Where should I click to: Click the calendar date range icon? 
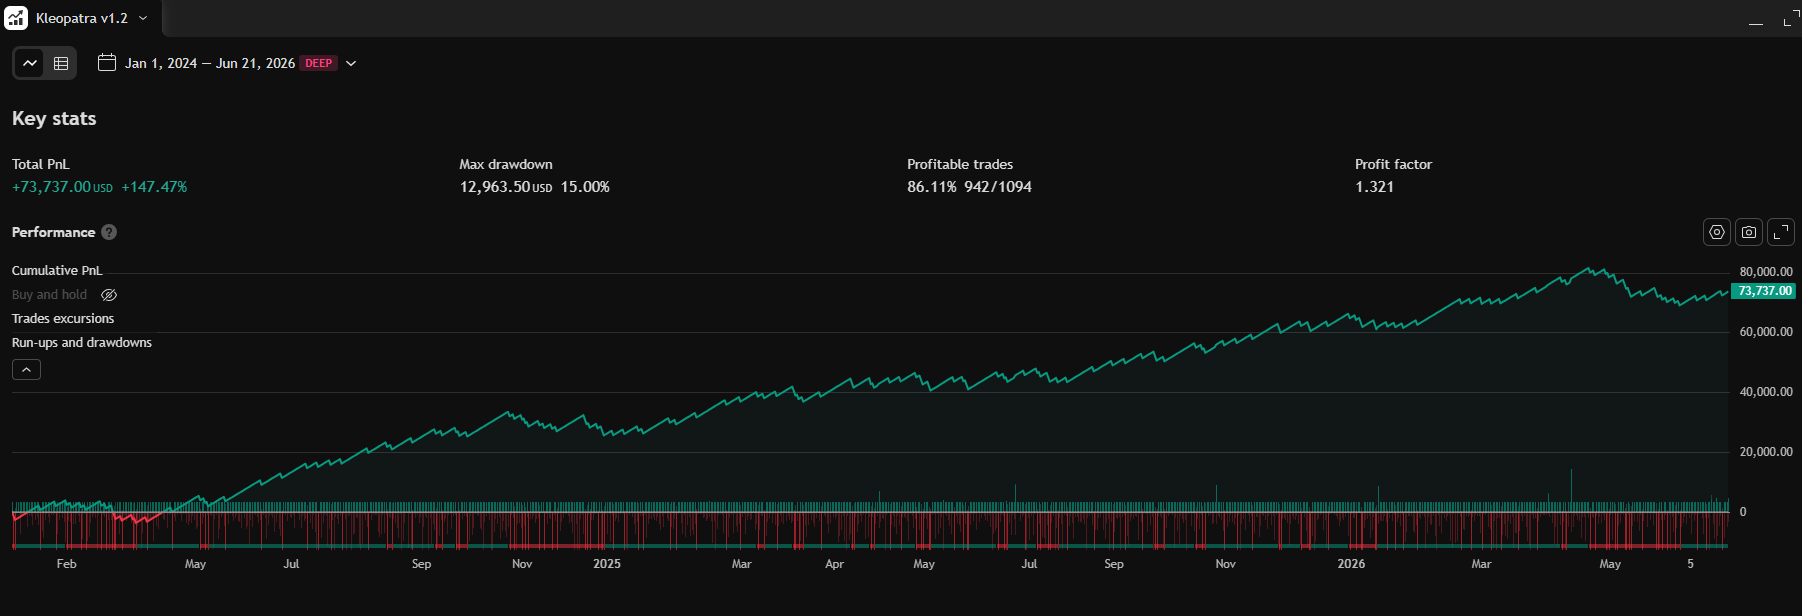107,63
